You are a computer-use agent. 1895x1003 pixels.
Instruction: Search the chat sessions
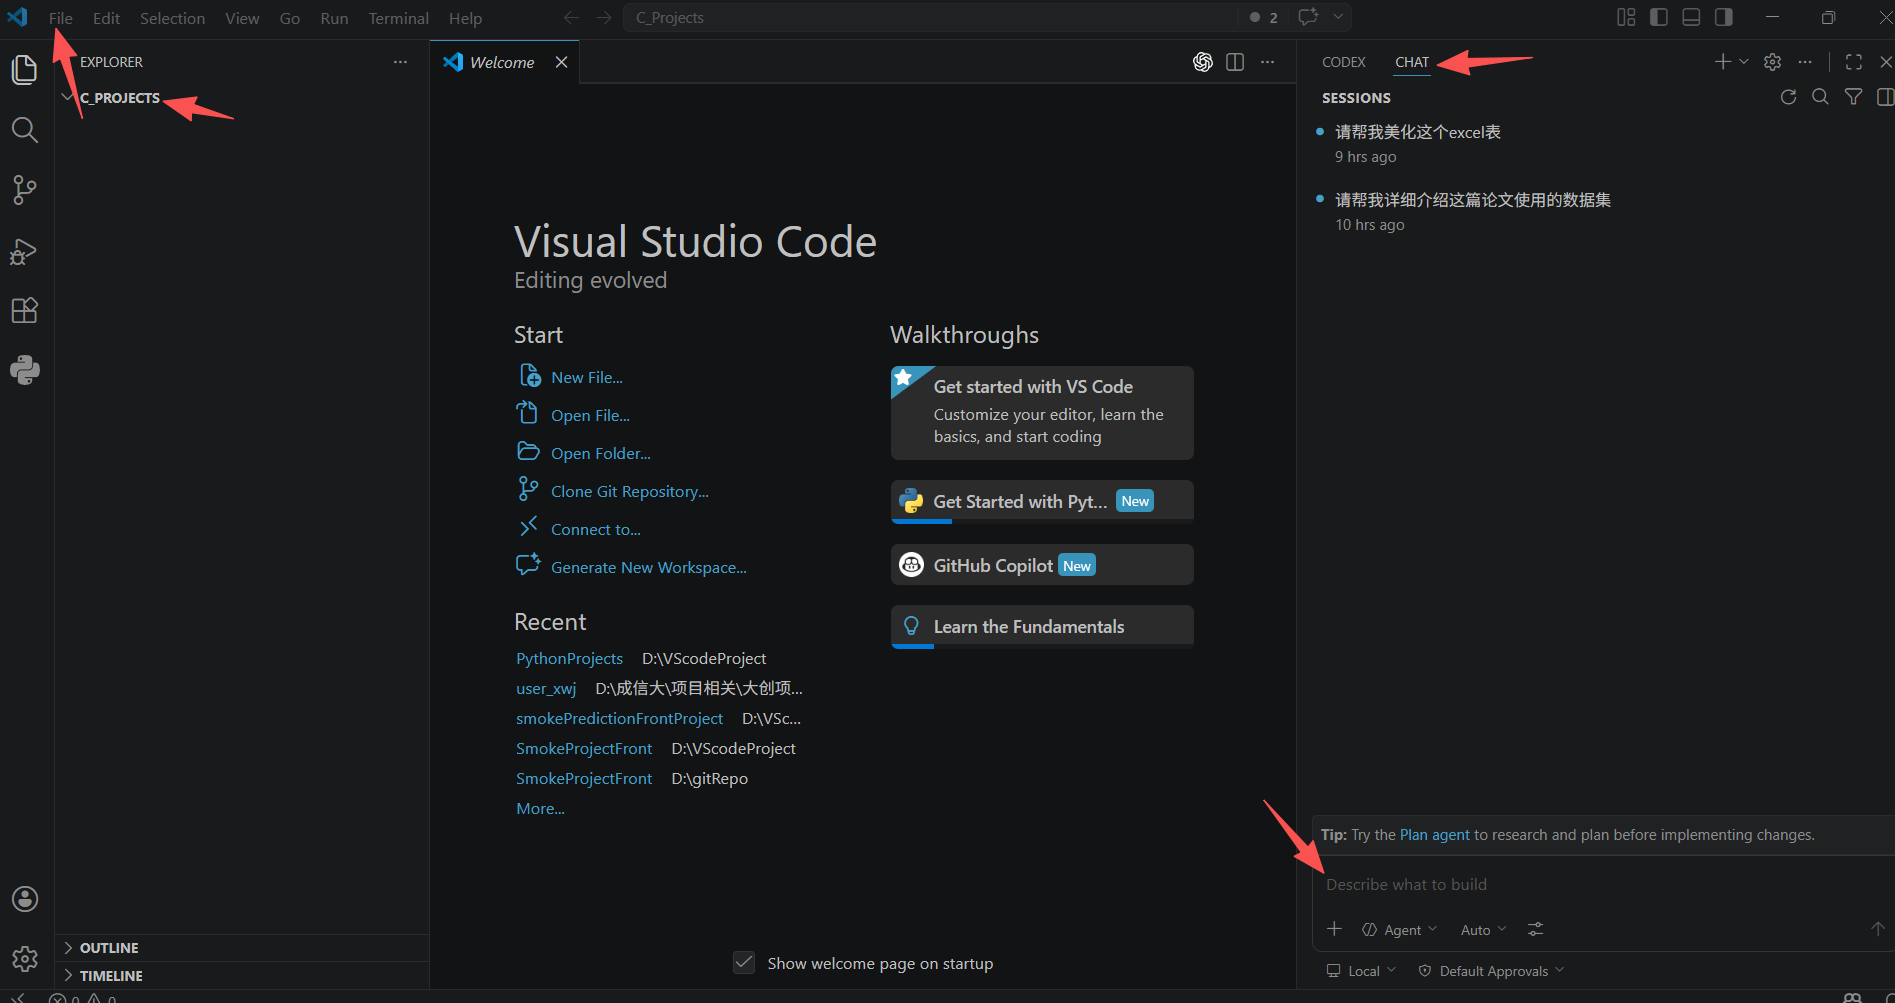pyautogui.click(x=1821, y=97)
